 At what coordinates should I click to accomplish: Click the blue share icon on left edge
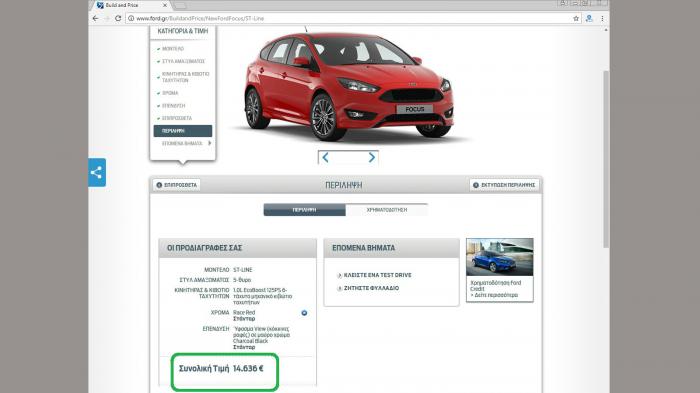[x=97, y=172]
